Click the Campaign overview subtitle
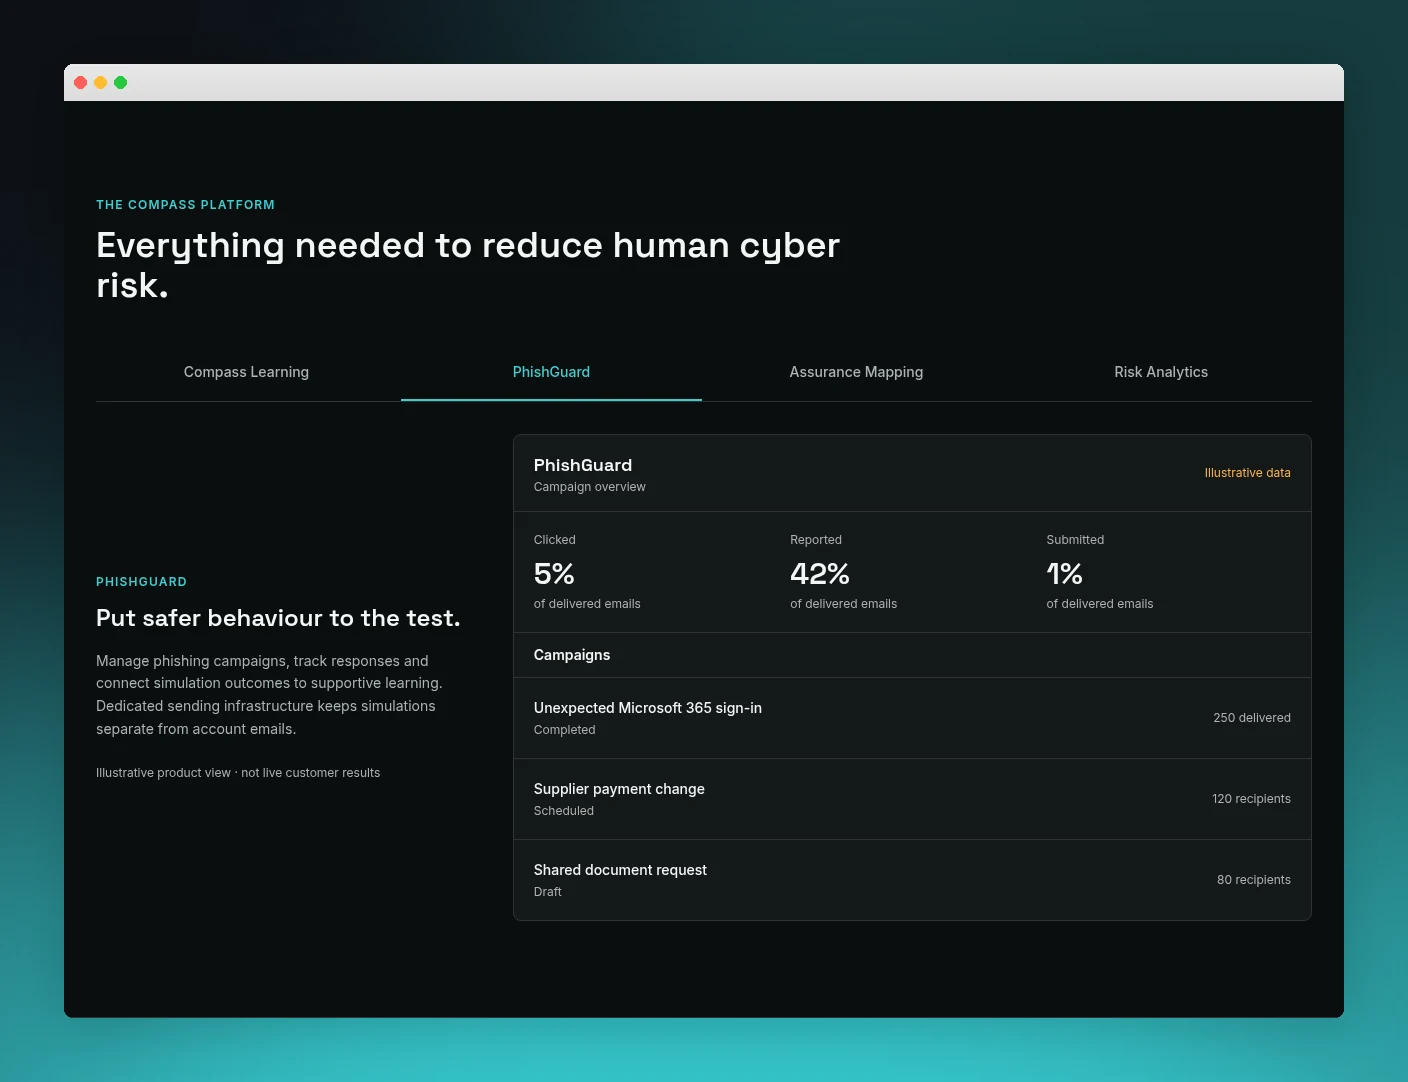Image resolution: width=1408 pixels, height=1082 pixels. pos(589,487)
